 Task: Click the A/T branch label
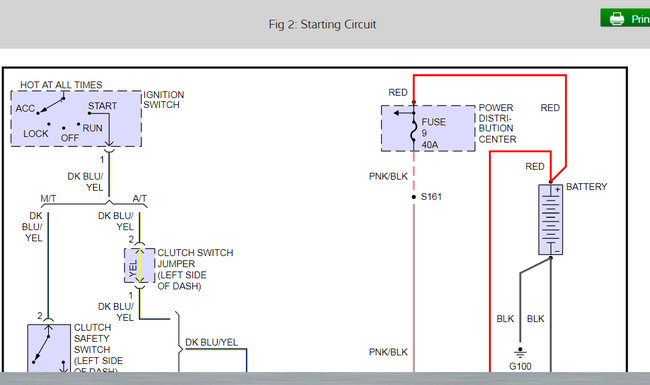(140, 199)
